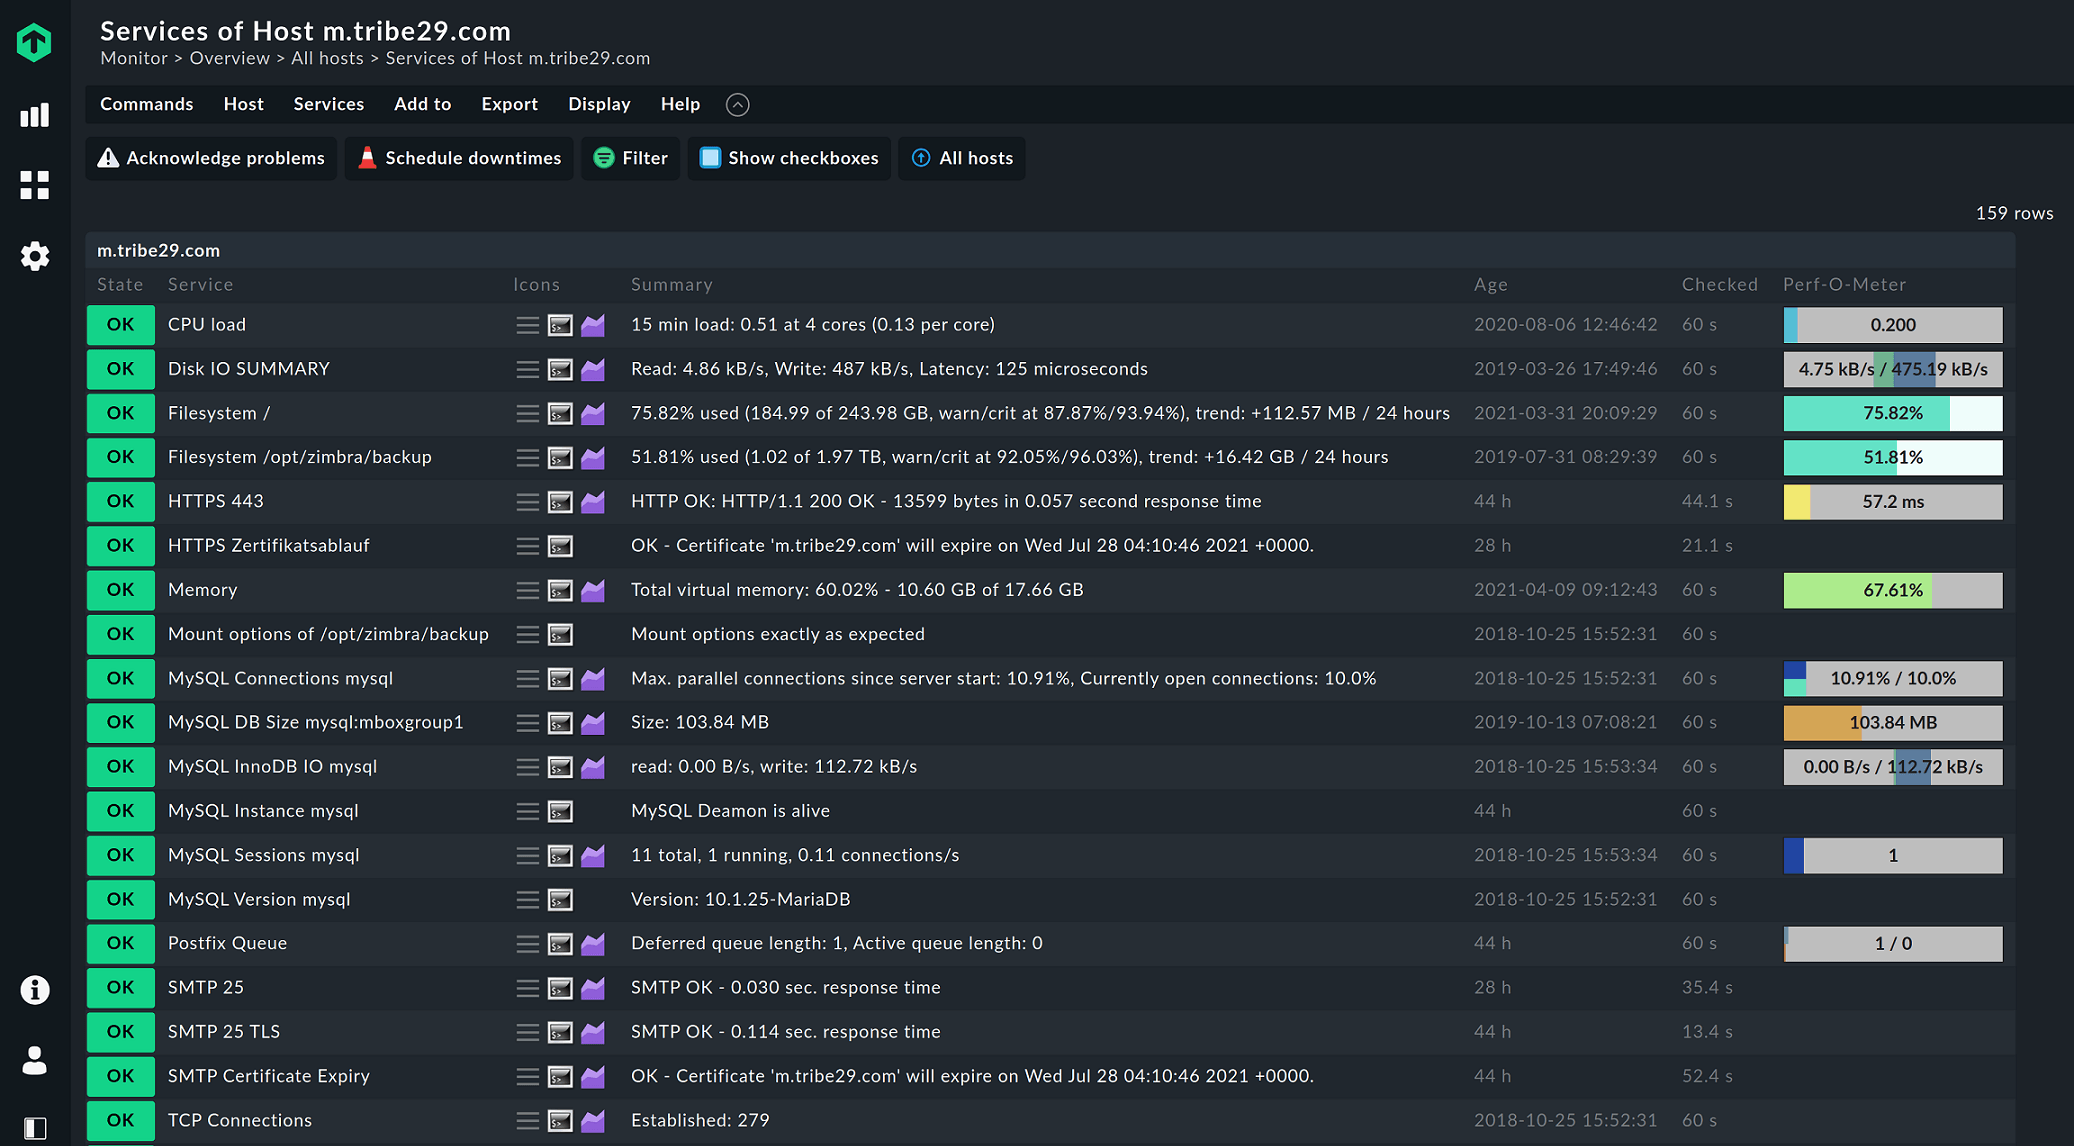Click Schedule downtimes button

coord(459,158)
